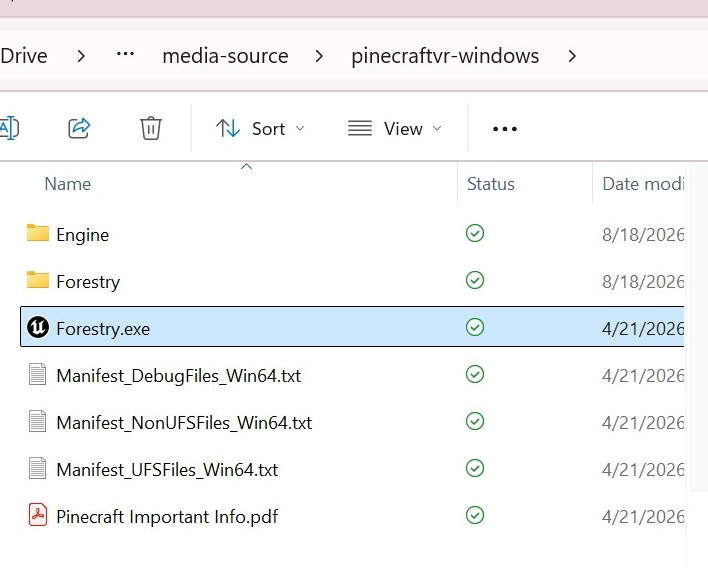The width and height of the screenshot is (708, 568).
Task: Go to media-source in breadcrumb
Action: point(225,56)
